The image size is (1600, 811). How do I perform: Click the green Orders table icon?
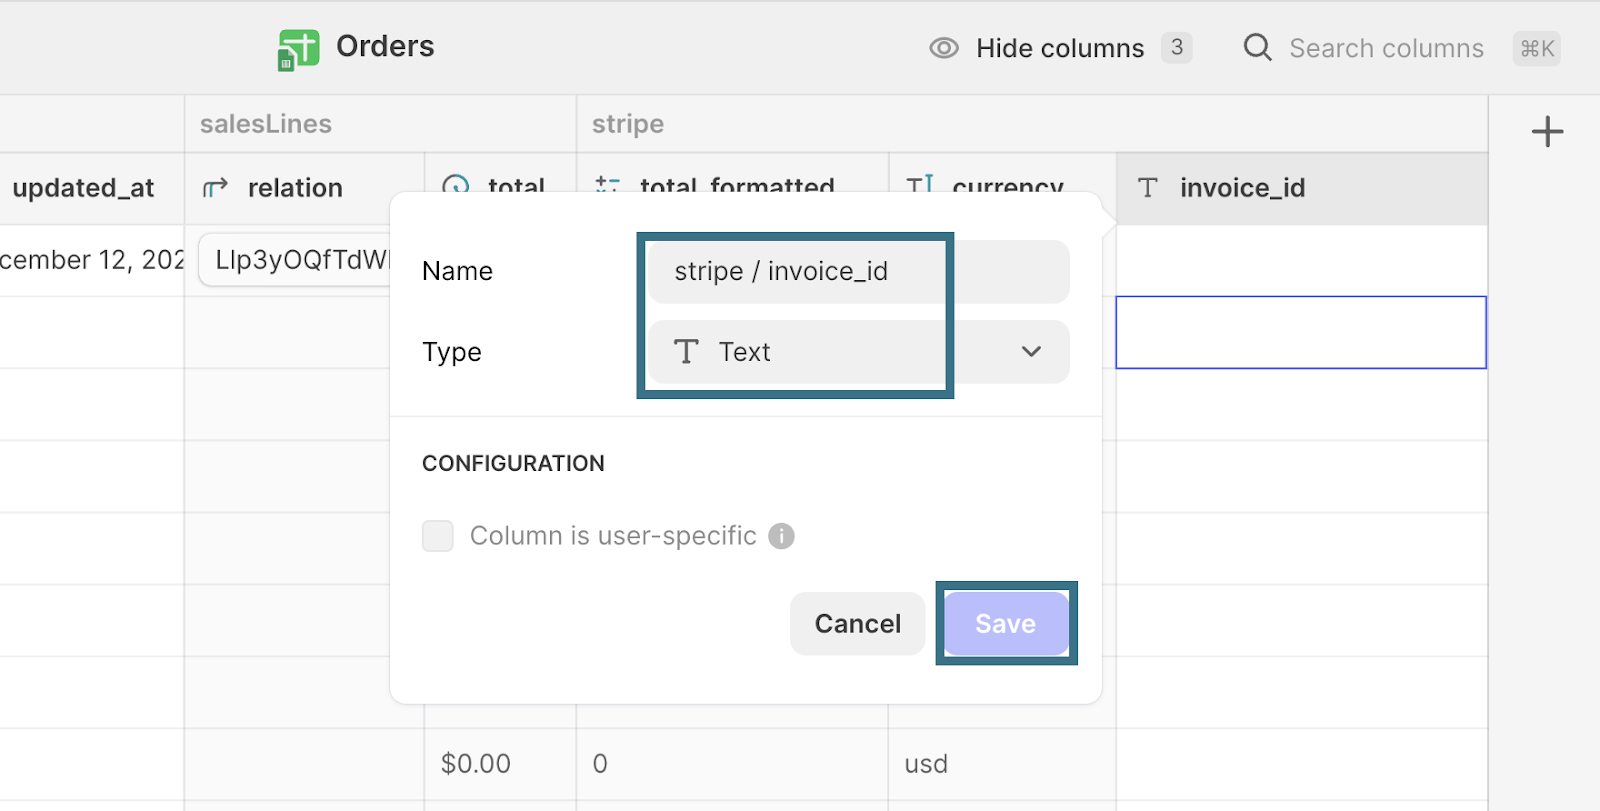(298, 49)
